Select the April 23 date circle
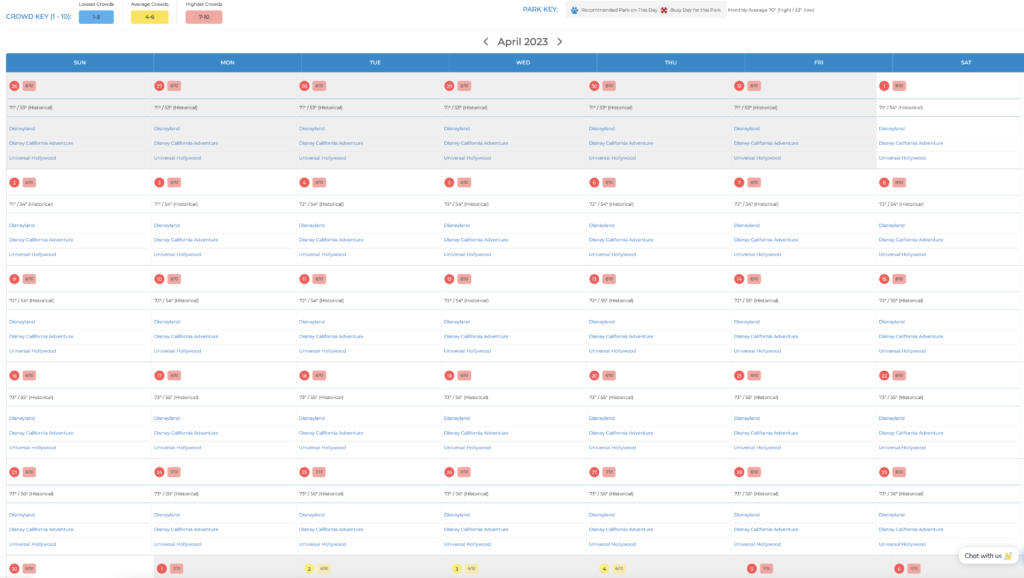 click(x=14, y=472)
